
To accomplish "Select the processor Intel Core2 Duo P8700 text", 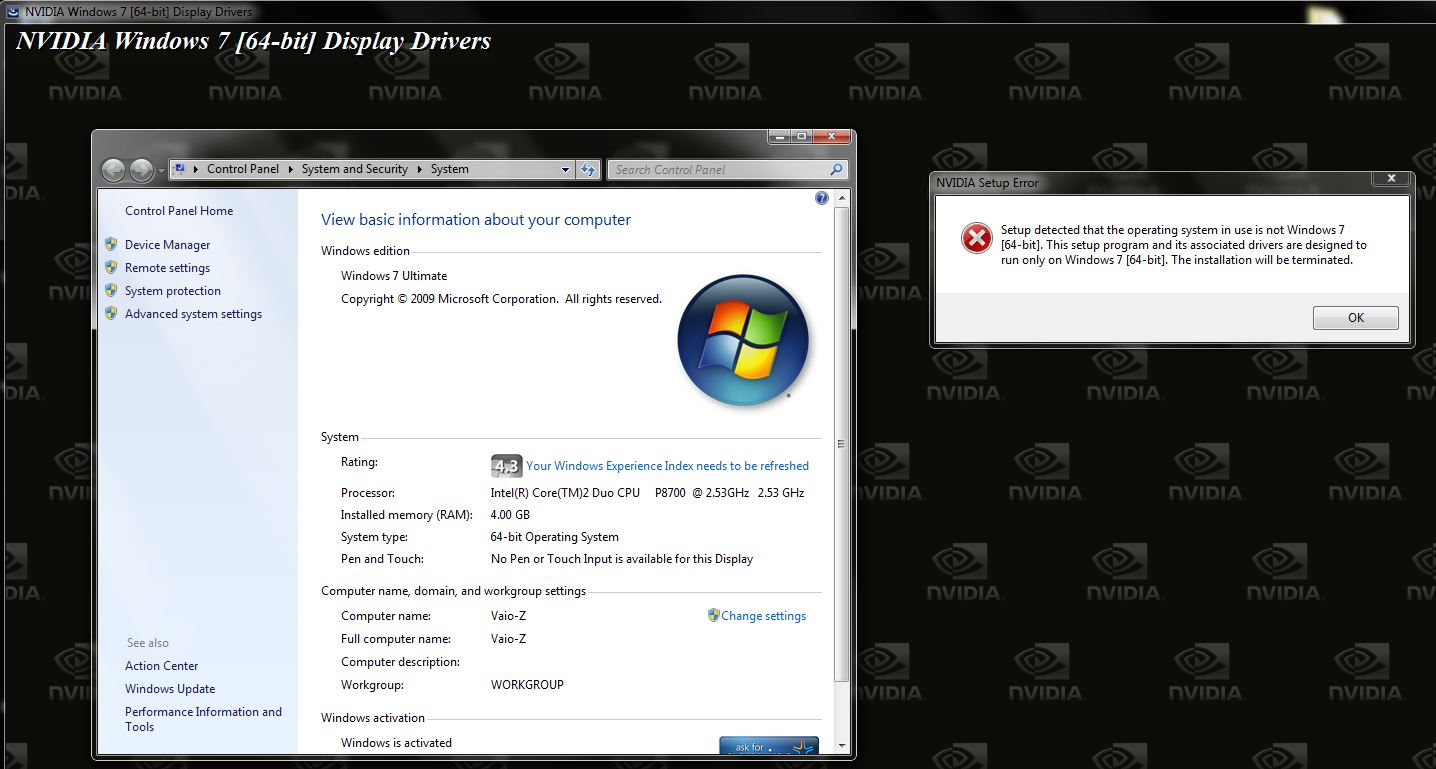I will tap(647, 493).
